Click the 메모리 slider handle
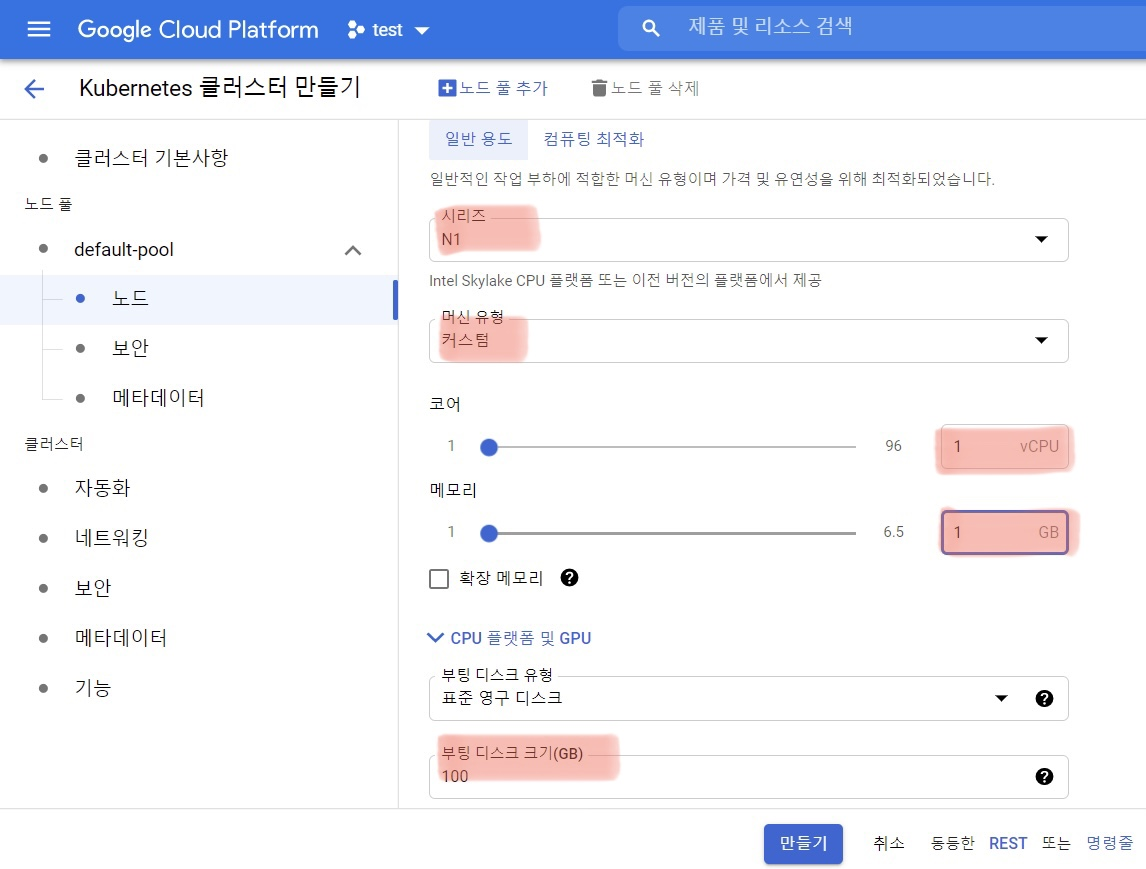 pyautogui.click(x=489, y=534)
